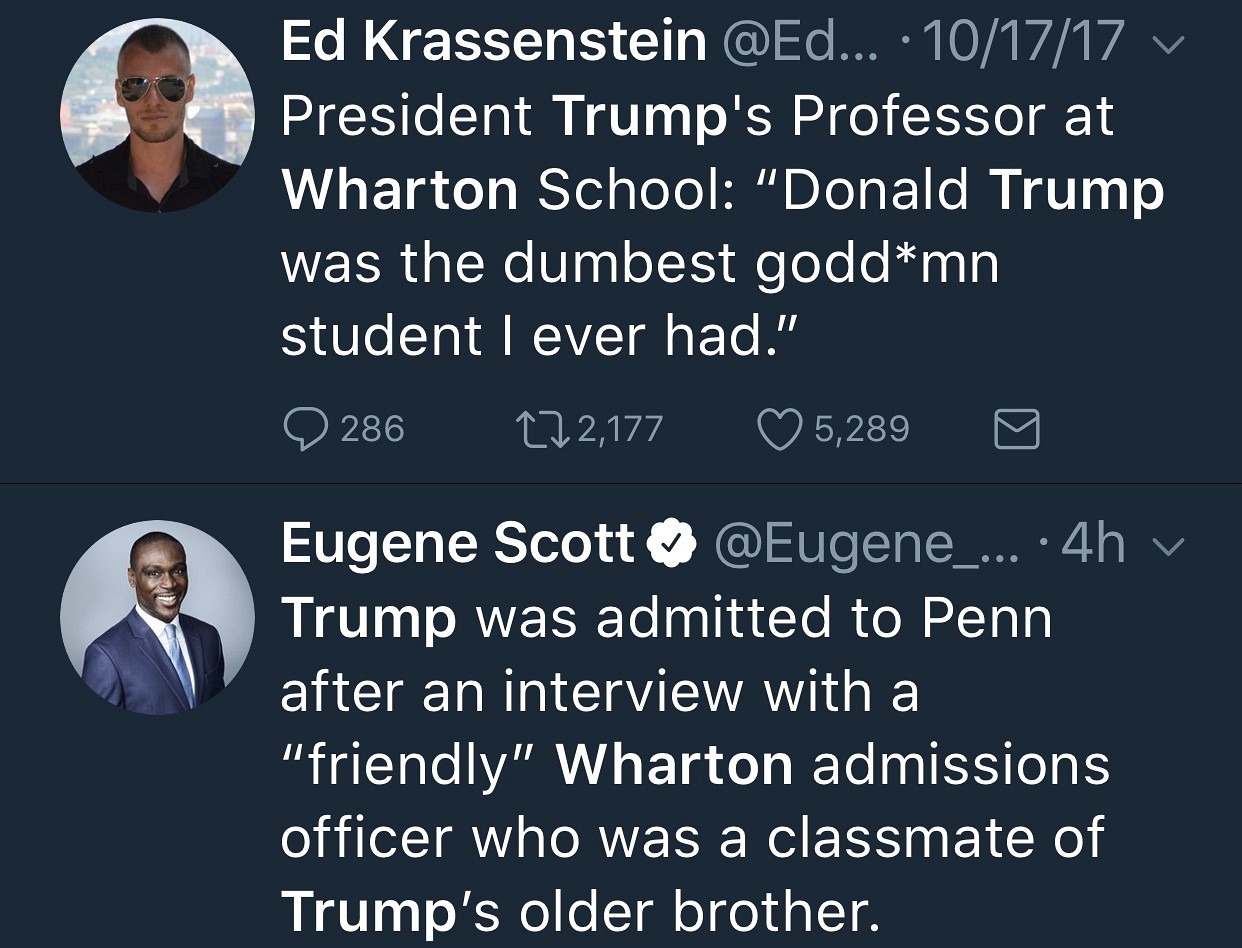Click the reply speech bubble icon

click(306, 429)
